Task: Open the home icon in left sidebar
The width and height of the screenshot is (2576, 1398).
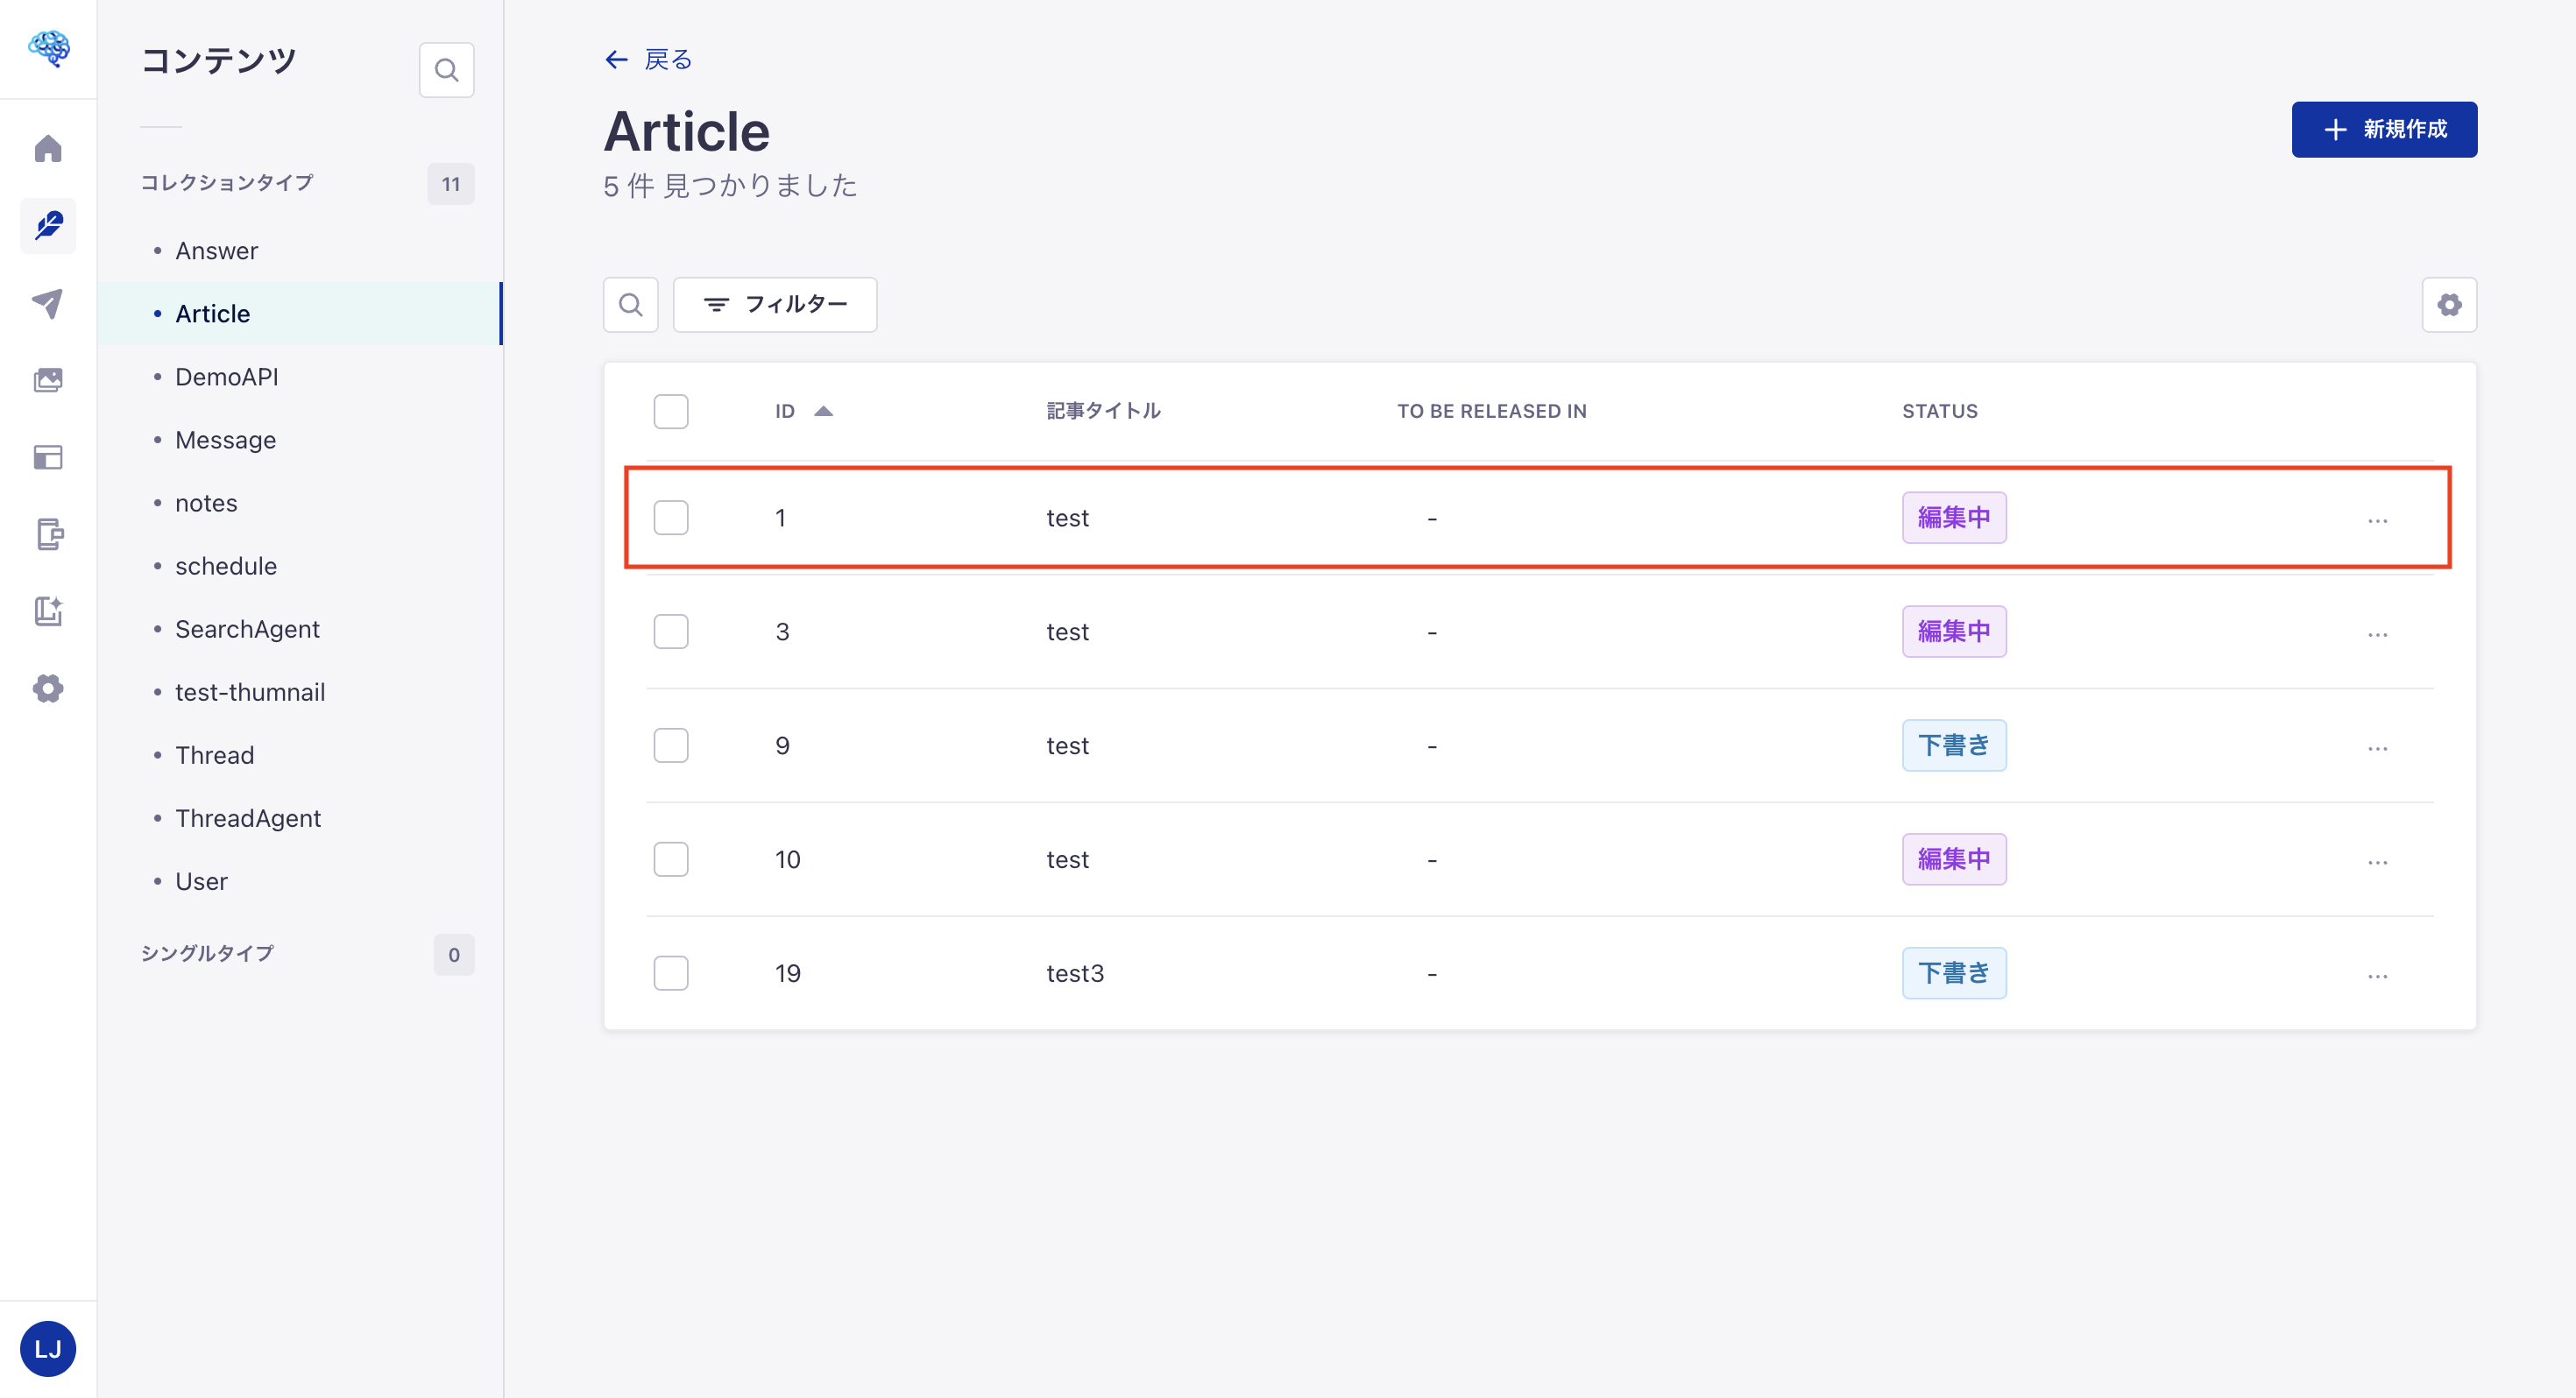Action: point(48,149)
